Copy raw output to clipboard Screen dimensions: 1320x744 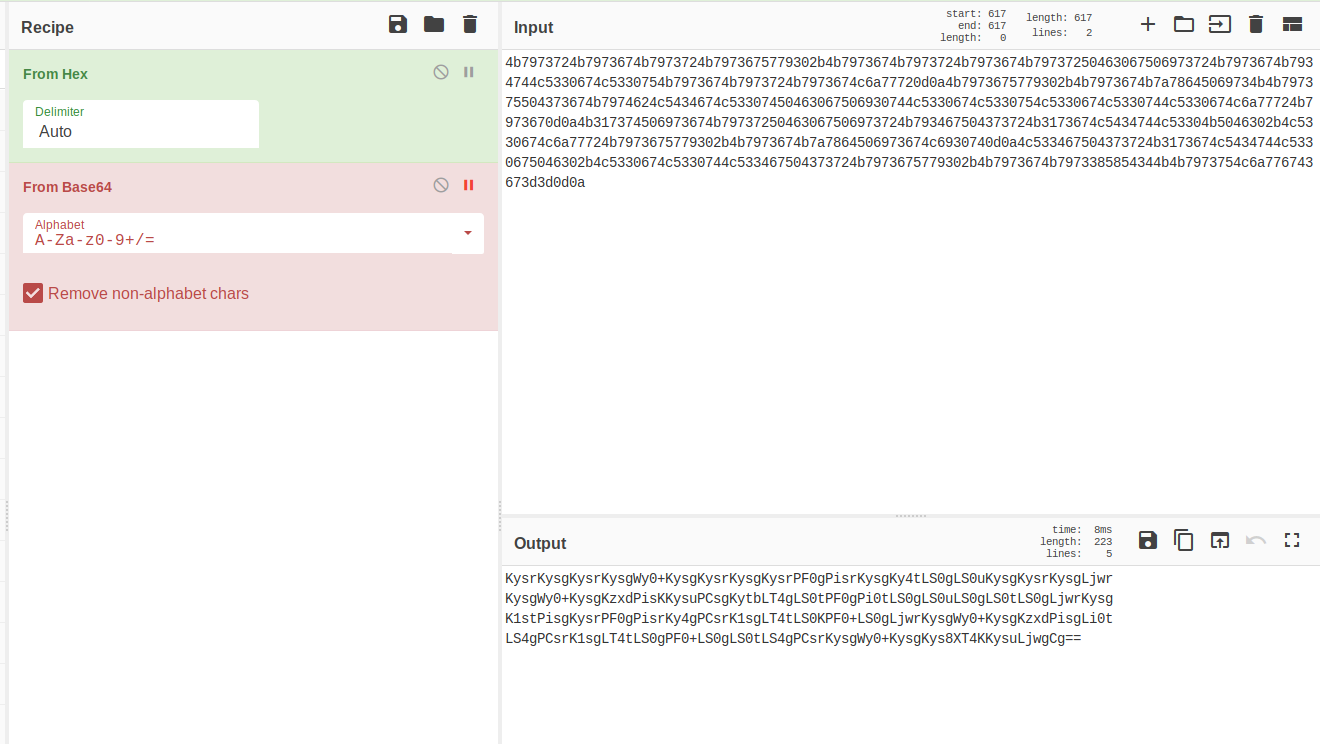(x=1184, y=540)
